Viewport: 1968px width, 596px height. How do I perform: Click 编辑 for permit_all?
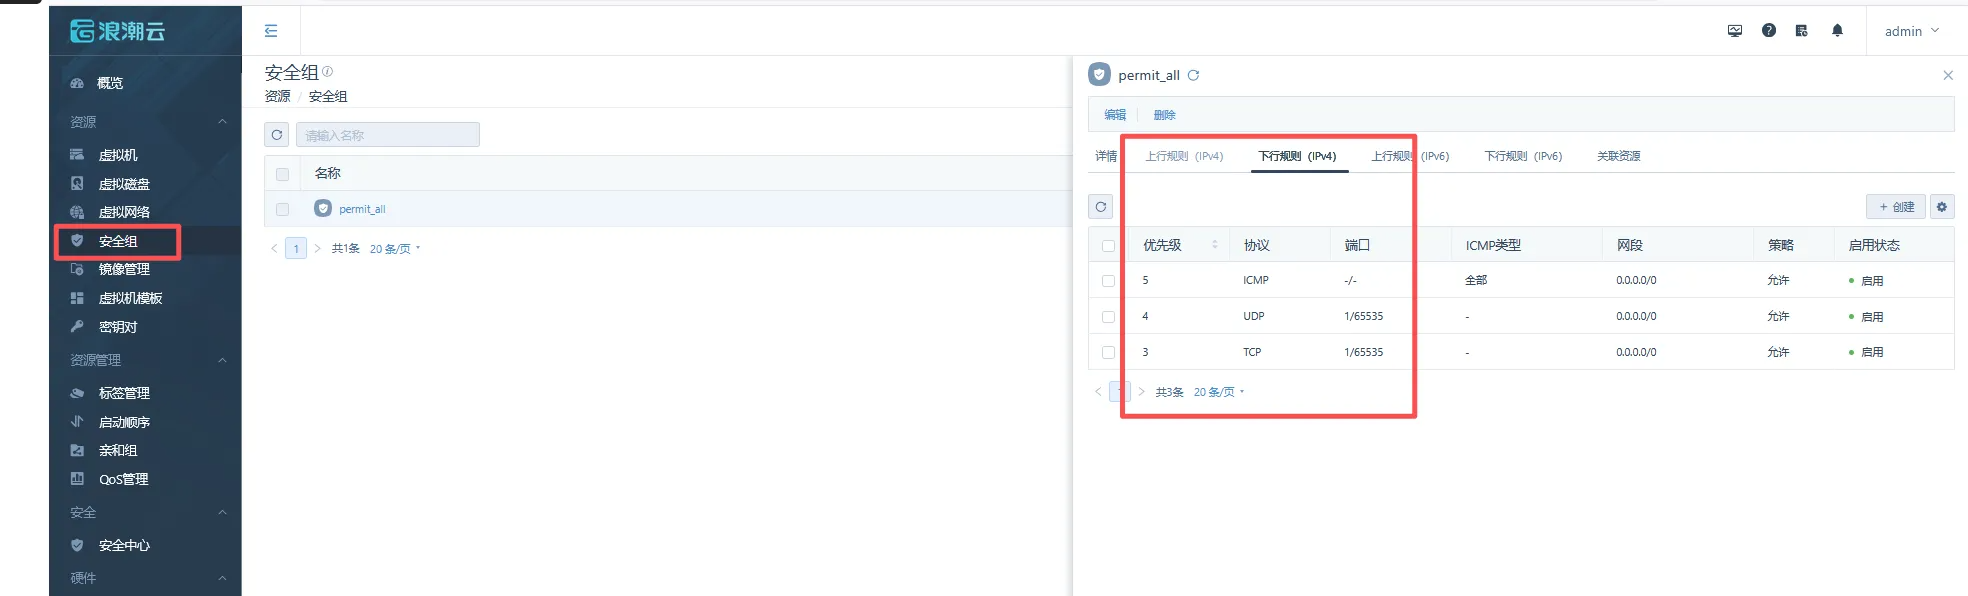(1115, 115)
